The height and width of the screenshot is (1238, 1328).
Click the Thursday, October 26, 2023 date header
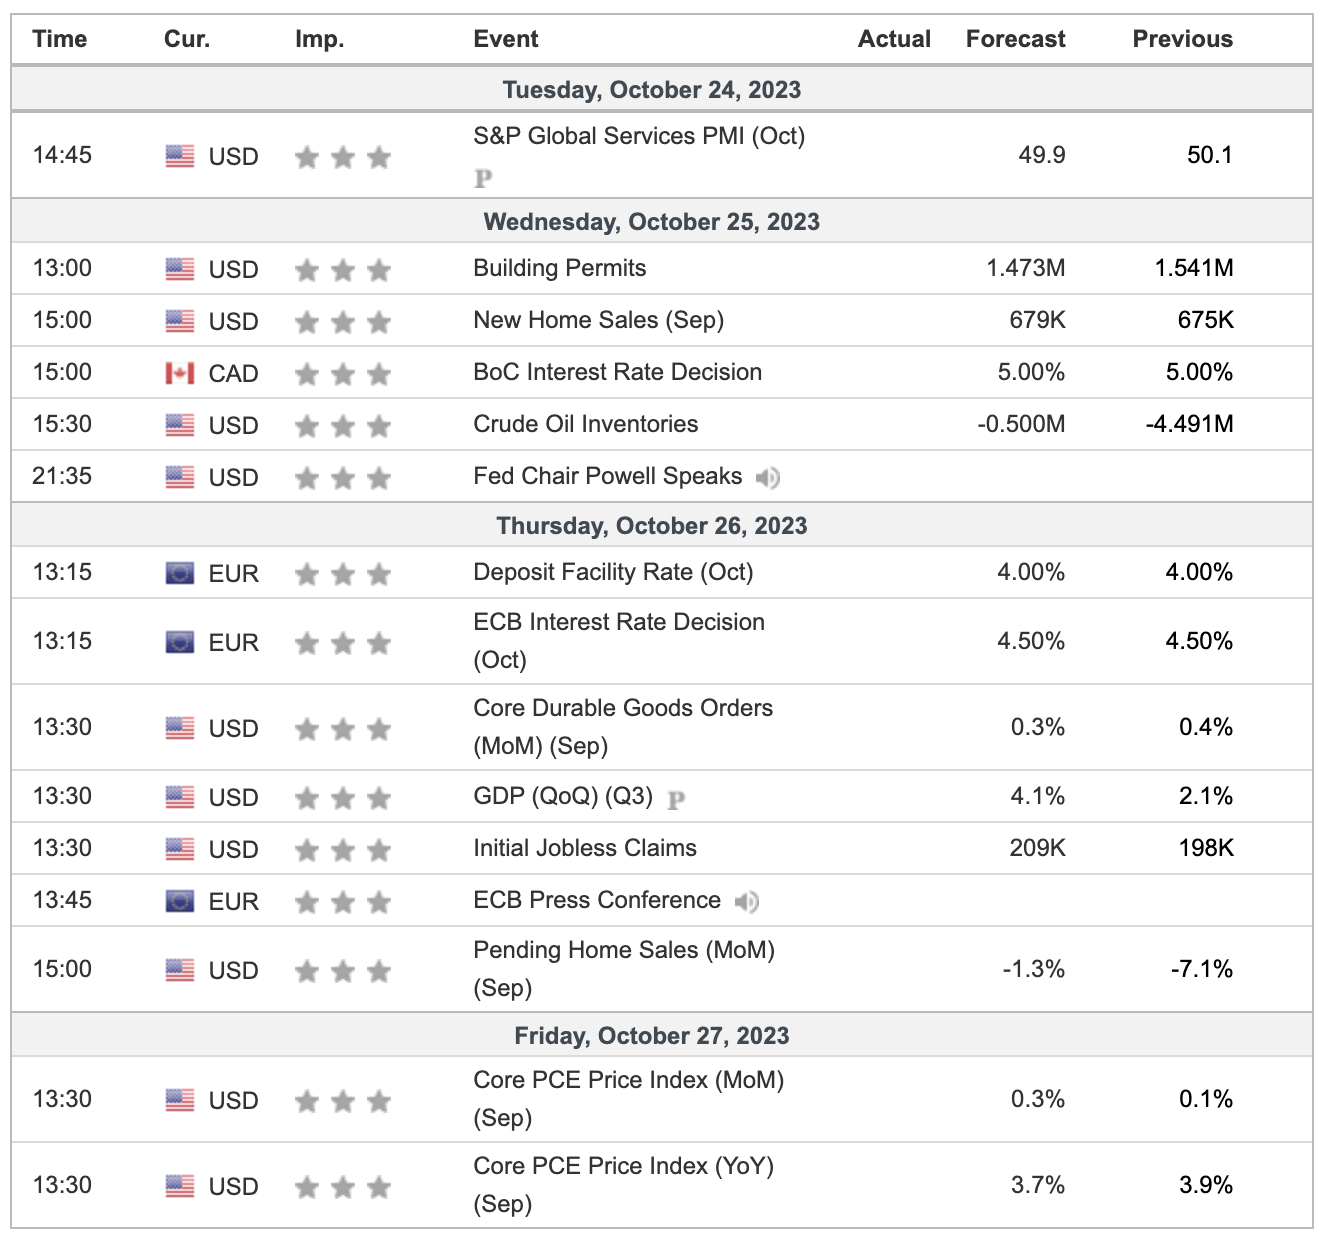coord(652,526)
